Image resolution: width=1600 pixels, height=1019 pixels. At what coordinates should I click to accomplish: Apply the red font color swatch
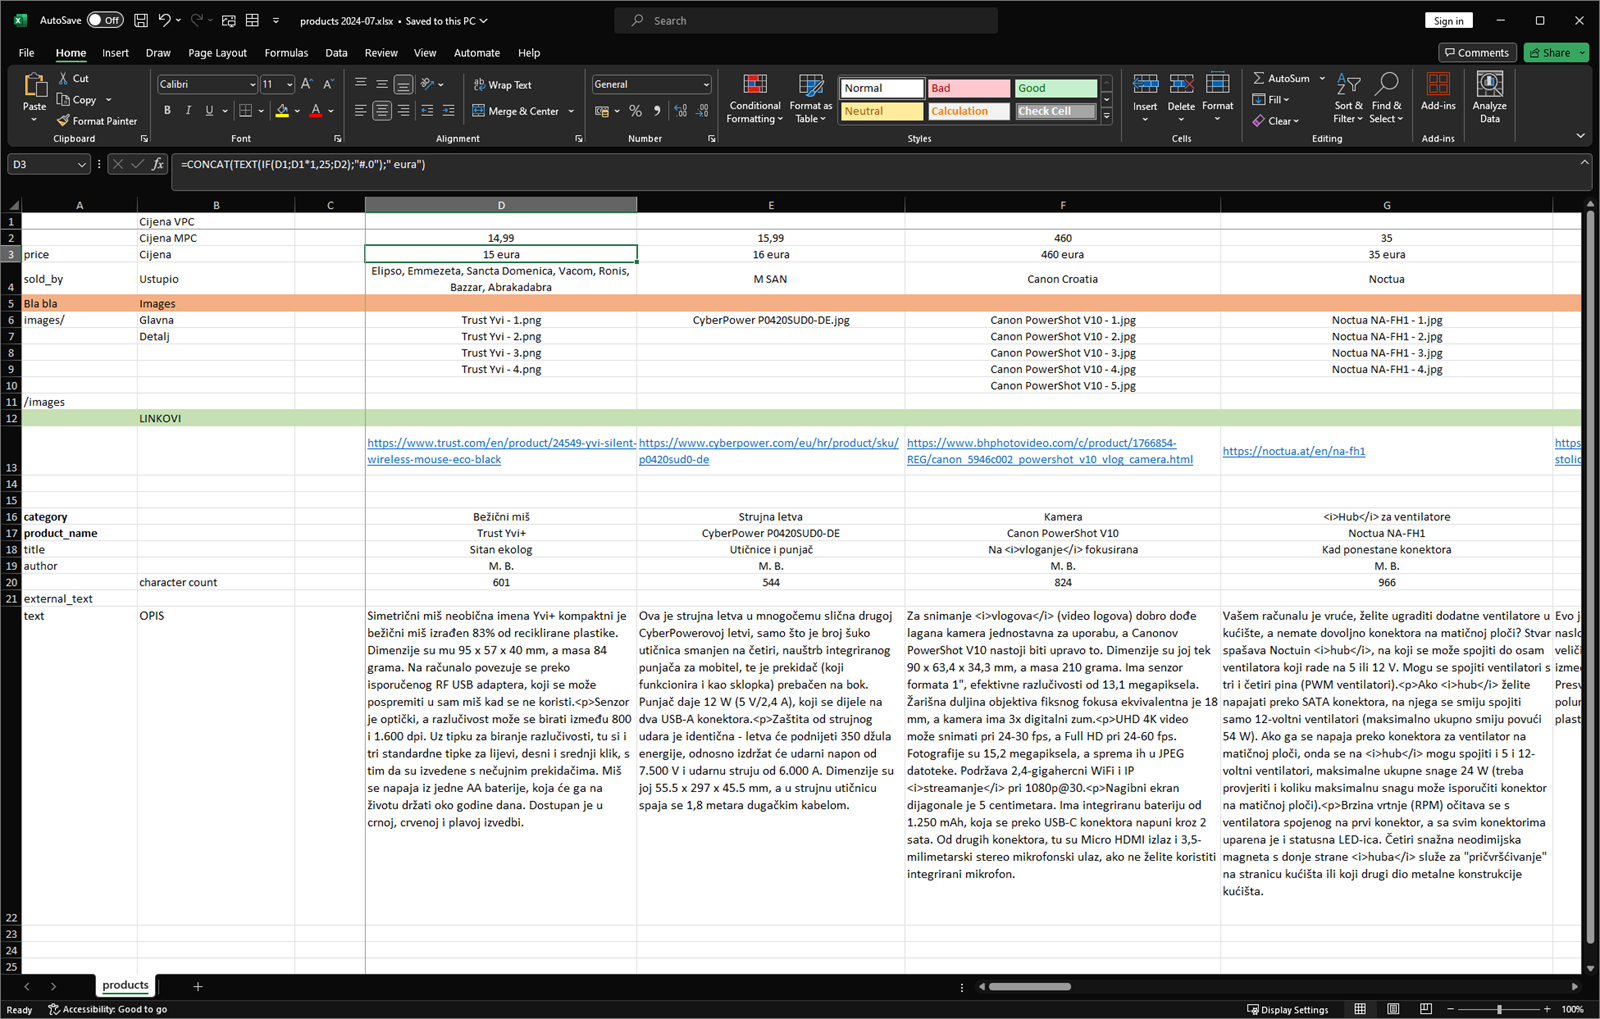(x=316, y=111)
